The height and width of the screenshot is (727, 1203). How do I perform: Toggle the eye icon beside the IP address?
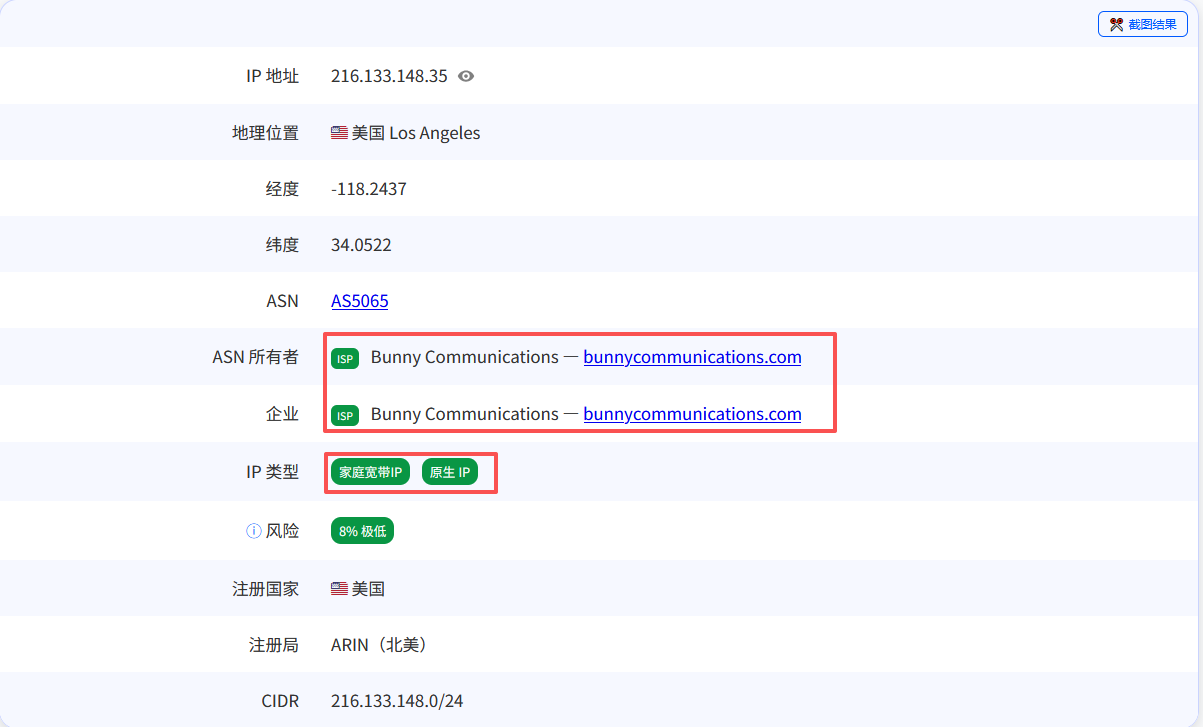[x=464, y=75]
